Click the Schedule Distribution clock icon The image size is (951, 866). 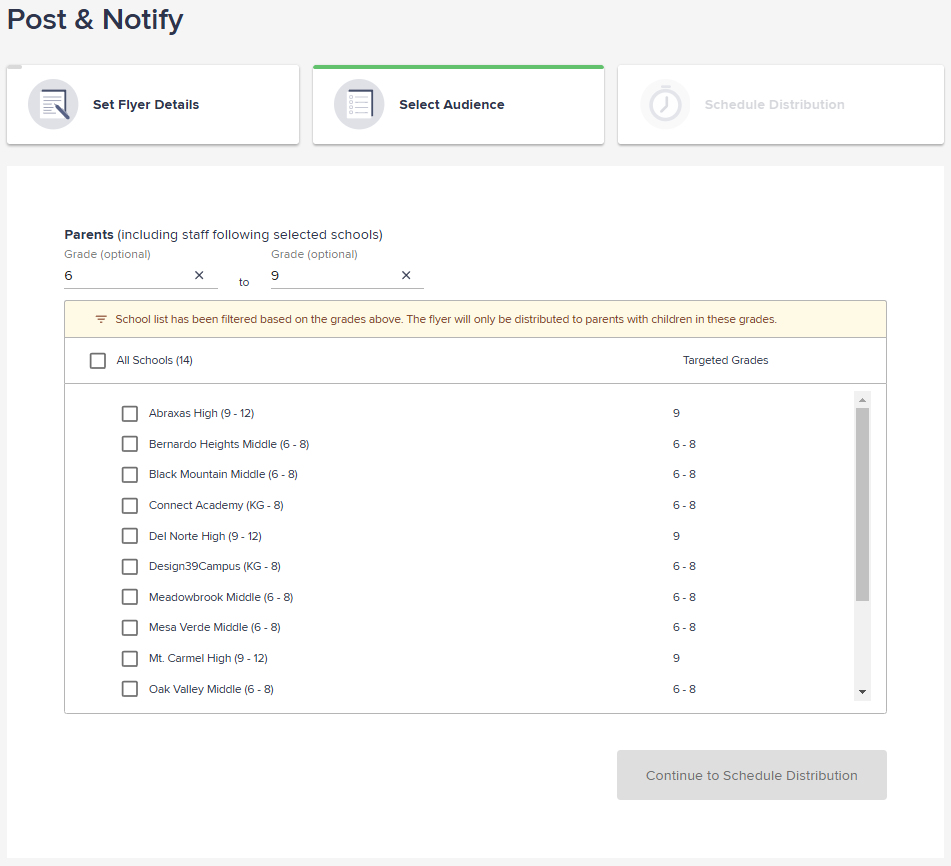click(665, 104)
